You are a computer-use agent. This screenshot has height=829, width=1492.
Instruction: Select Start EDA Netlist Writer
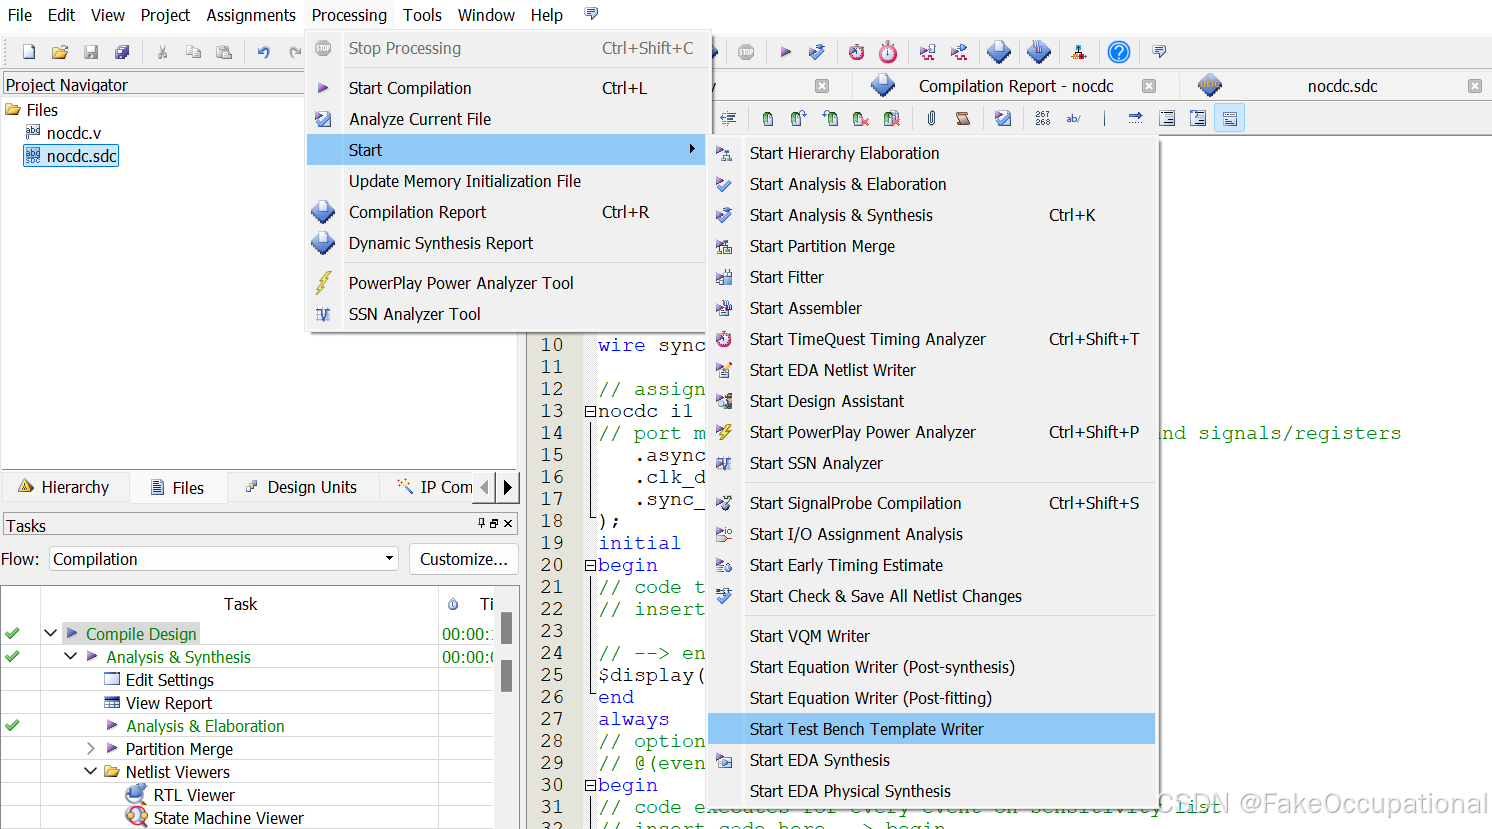click(931, 370)
